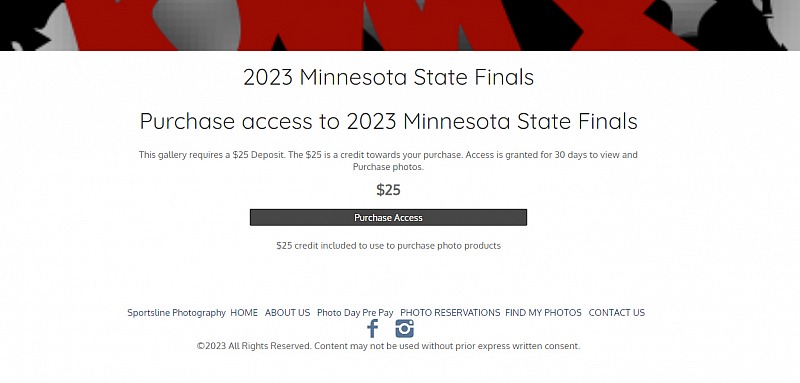The width and height of the screenshot is (800, 383).
Task: Navigate to FIND MY PHOTOS
Action: [543, 313]
